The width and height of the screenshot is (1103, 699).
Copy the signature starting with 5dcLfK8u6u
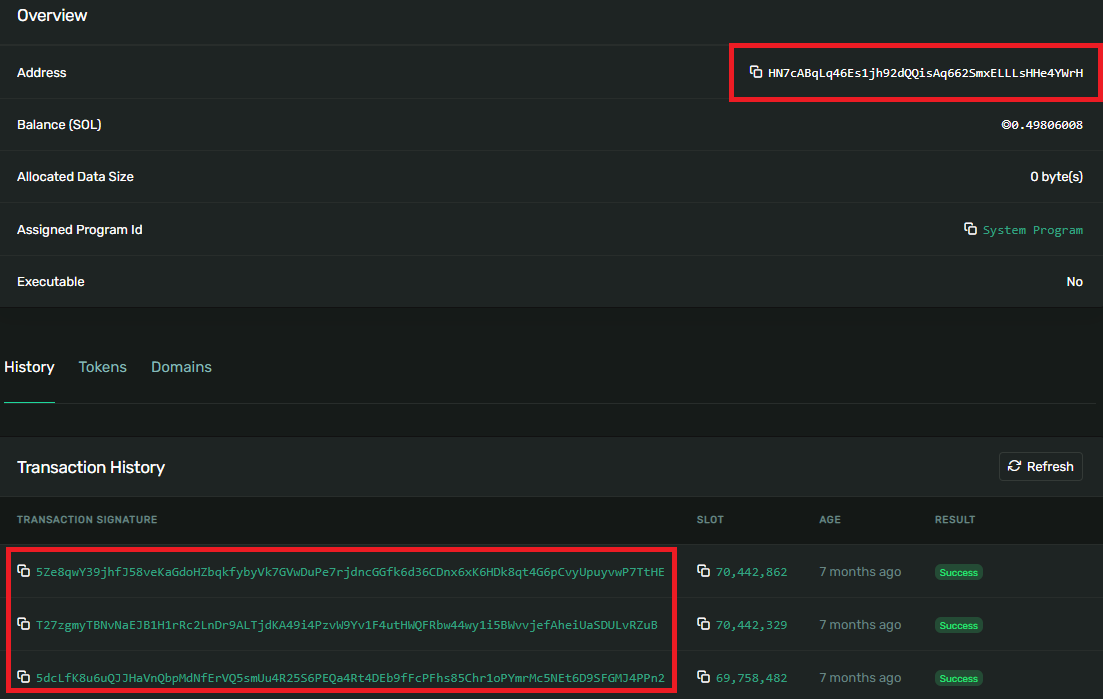coord(23,677)
